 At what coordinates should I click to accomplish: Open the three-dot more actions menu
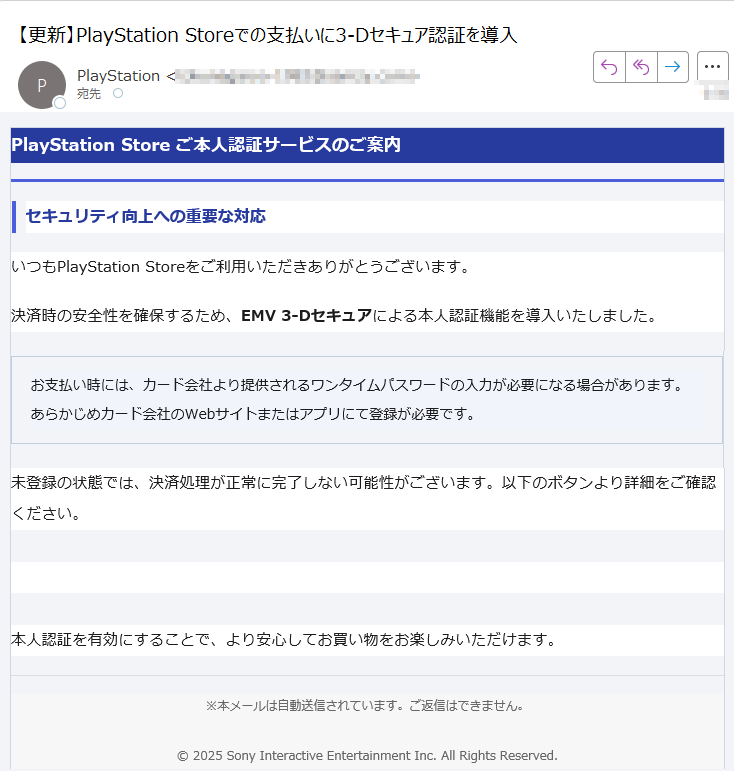tap(712, 67)
